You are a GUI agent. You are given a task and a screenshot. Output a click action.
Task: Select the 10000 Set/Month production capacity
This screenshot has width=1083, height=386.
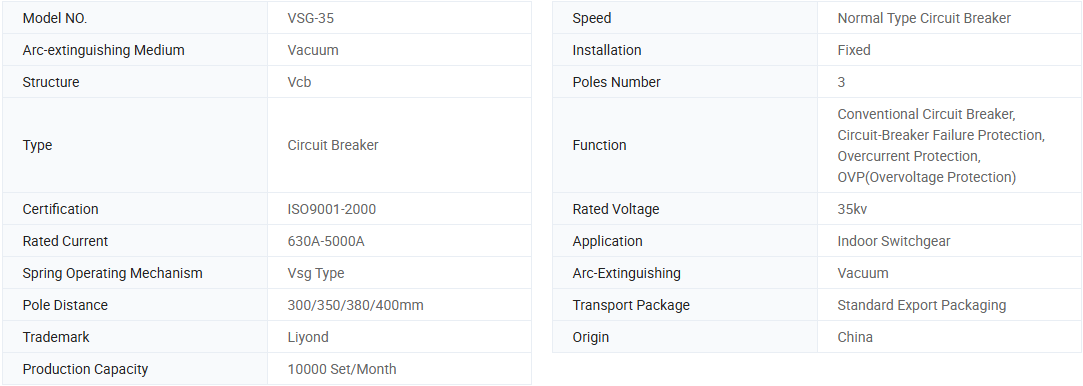[x=342, y=369]
